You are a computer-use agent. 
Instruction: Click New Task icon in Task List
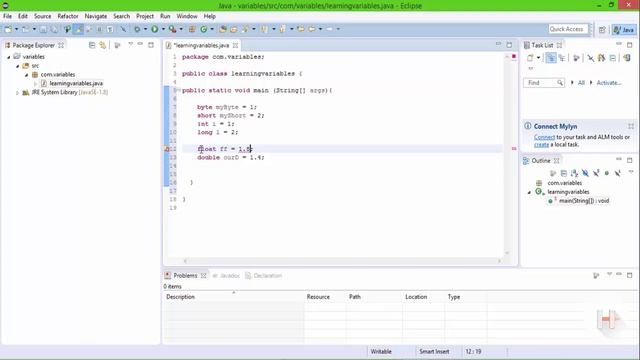point(530,58)
